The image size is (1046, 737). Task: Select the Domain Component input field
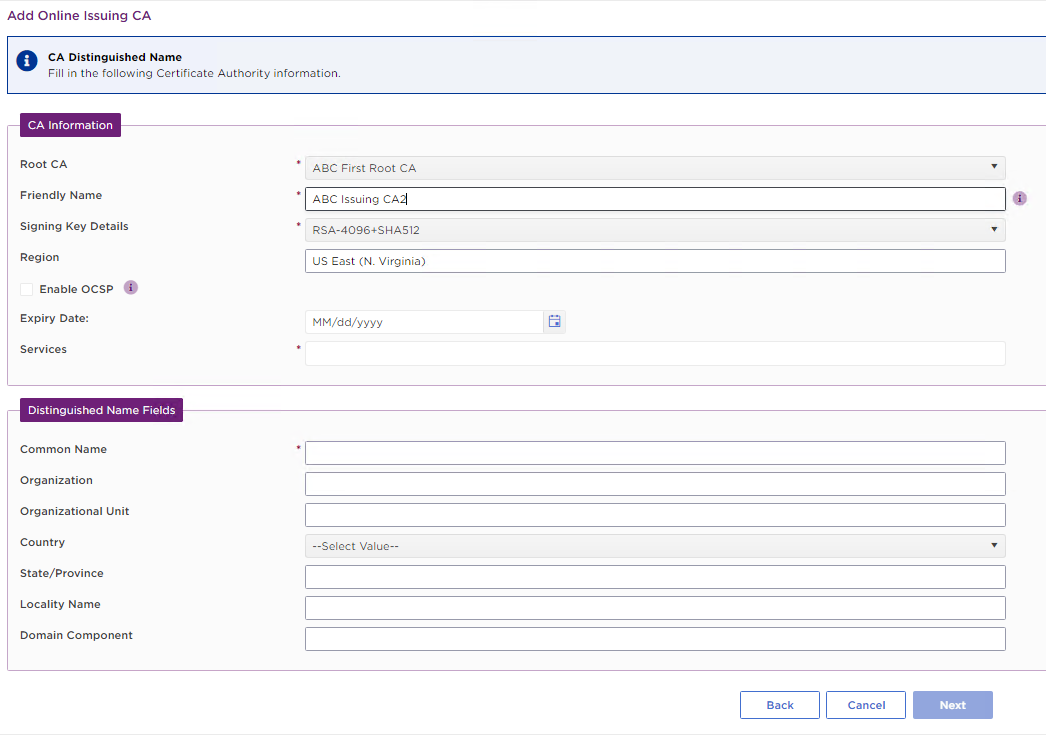point(654,639)
